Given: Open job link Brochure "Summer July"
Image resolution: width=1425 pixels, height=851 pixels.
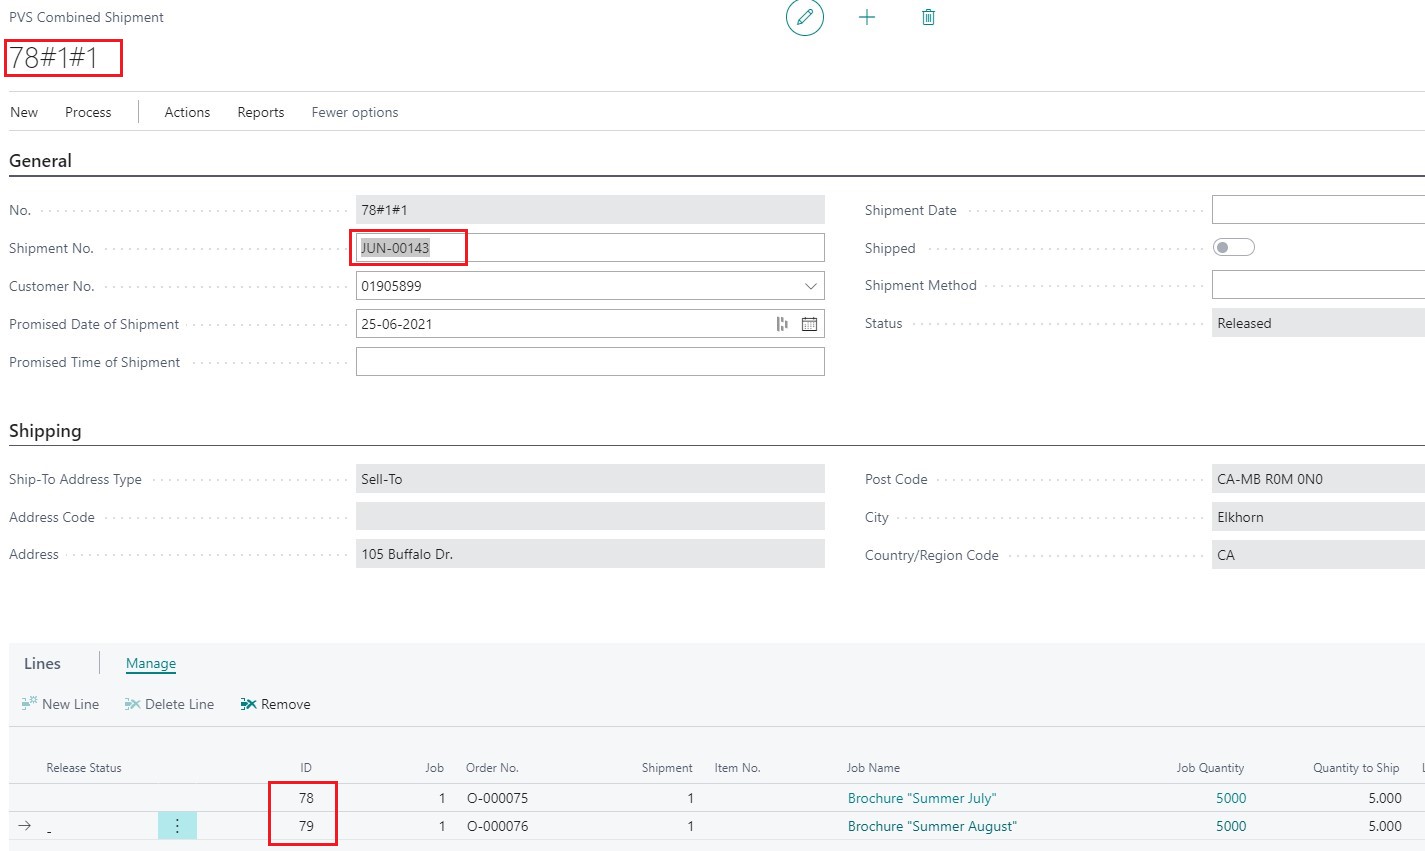Looking at the screenshot, I should tap(922, 798).
